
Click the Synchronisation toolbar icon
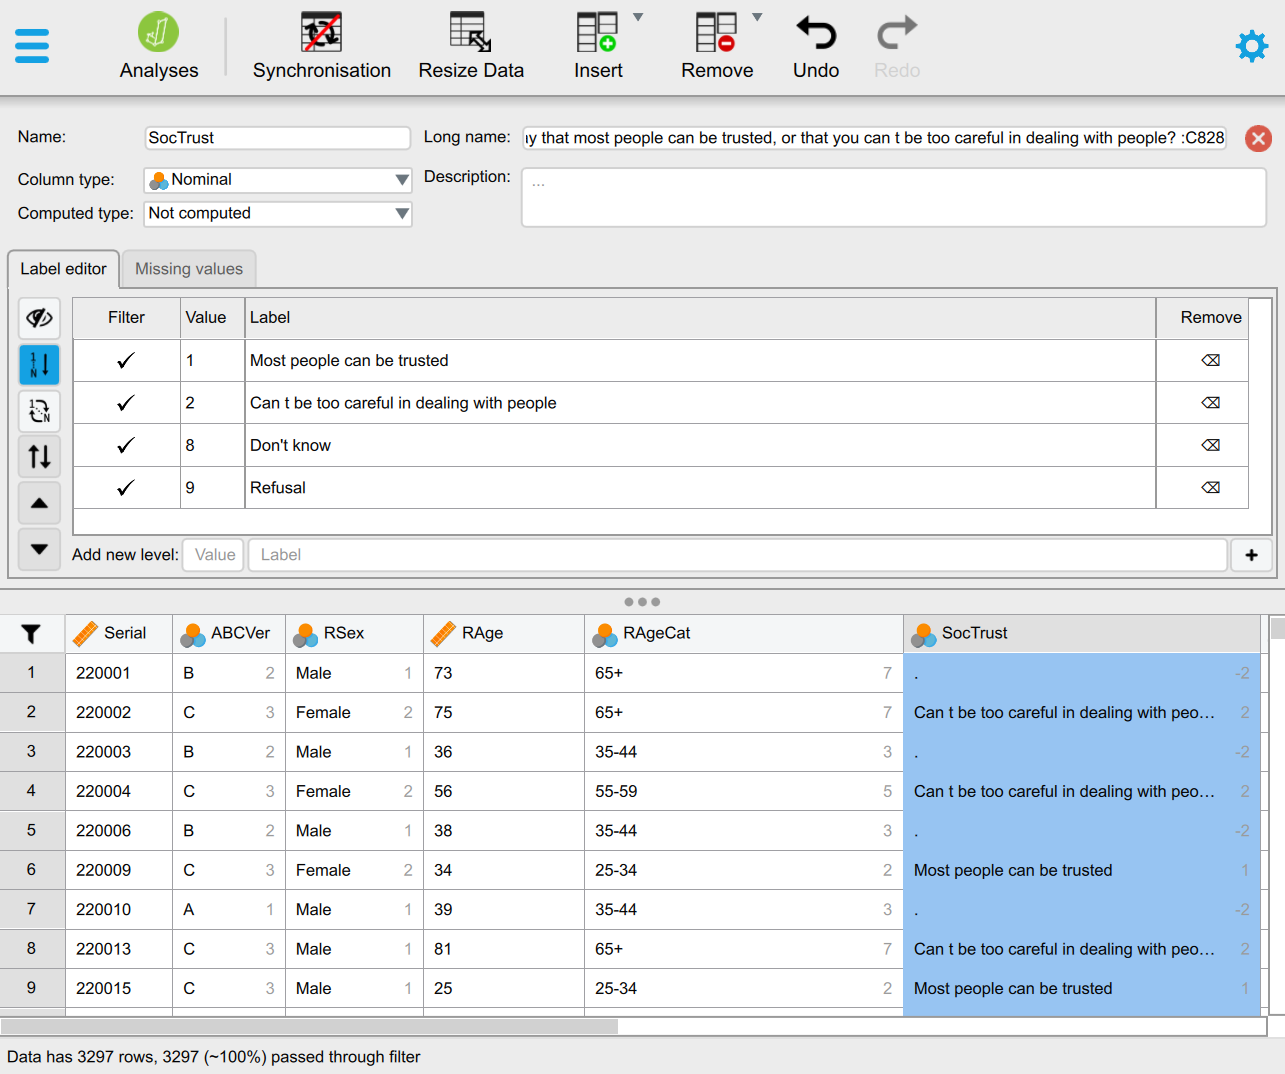321,33
